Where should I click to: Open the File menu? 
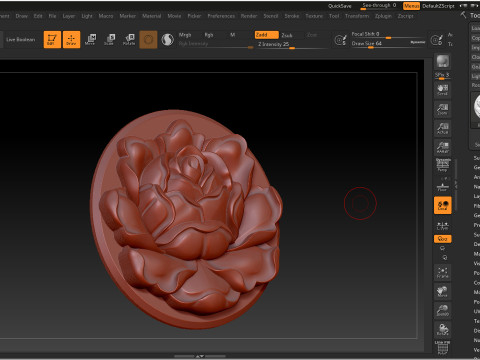(53, 16)
